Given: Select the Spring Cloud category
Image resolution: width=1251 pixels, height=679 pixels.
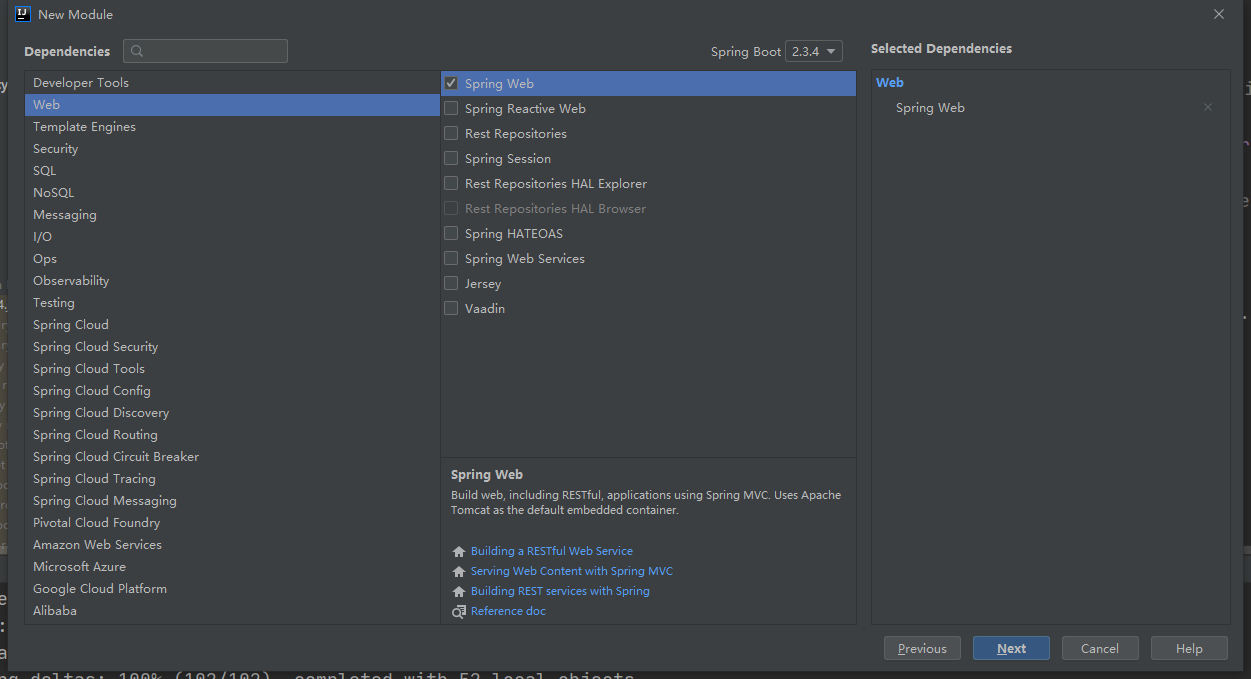Looking at the screenshot, I should [x=232, y=325].
